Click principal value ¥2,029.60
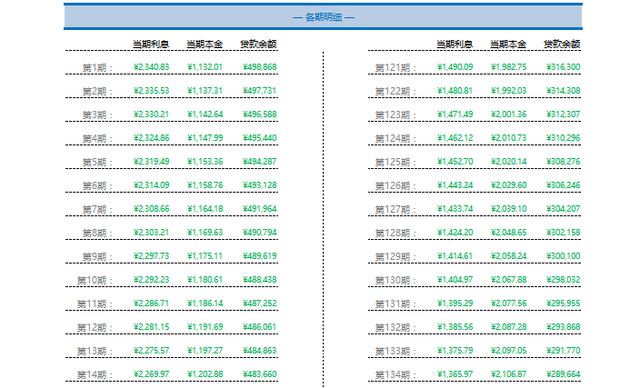 509,185
